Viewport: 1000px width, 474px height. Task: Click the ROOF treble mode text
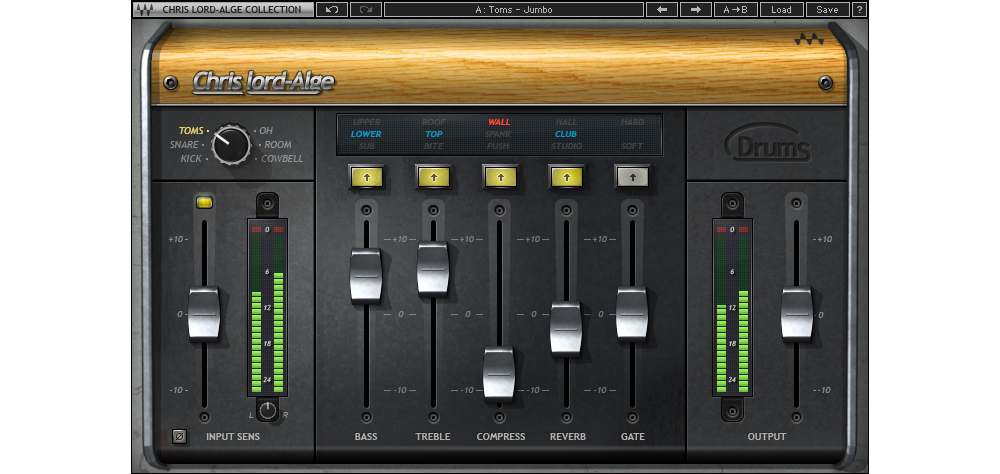tap(434, 122)
